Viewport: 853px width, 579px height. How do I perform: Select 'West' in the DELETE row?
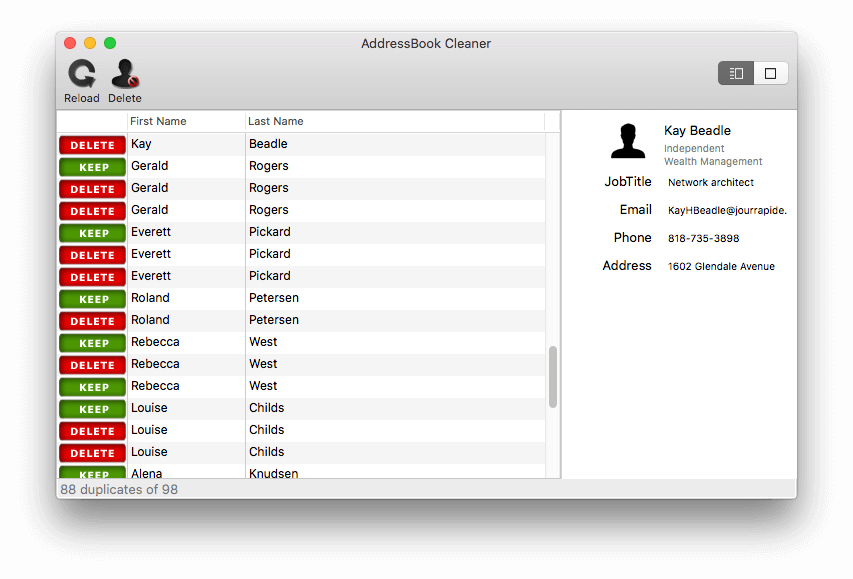coord(263,364)
